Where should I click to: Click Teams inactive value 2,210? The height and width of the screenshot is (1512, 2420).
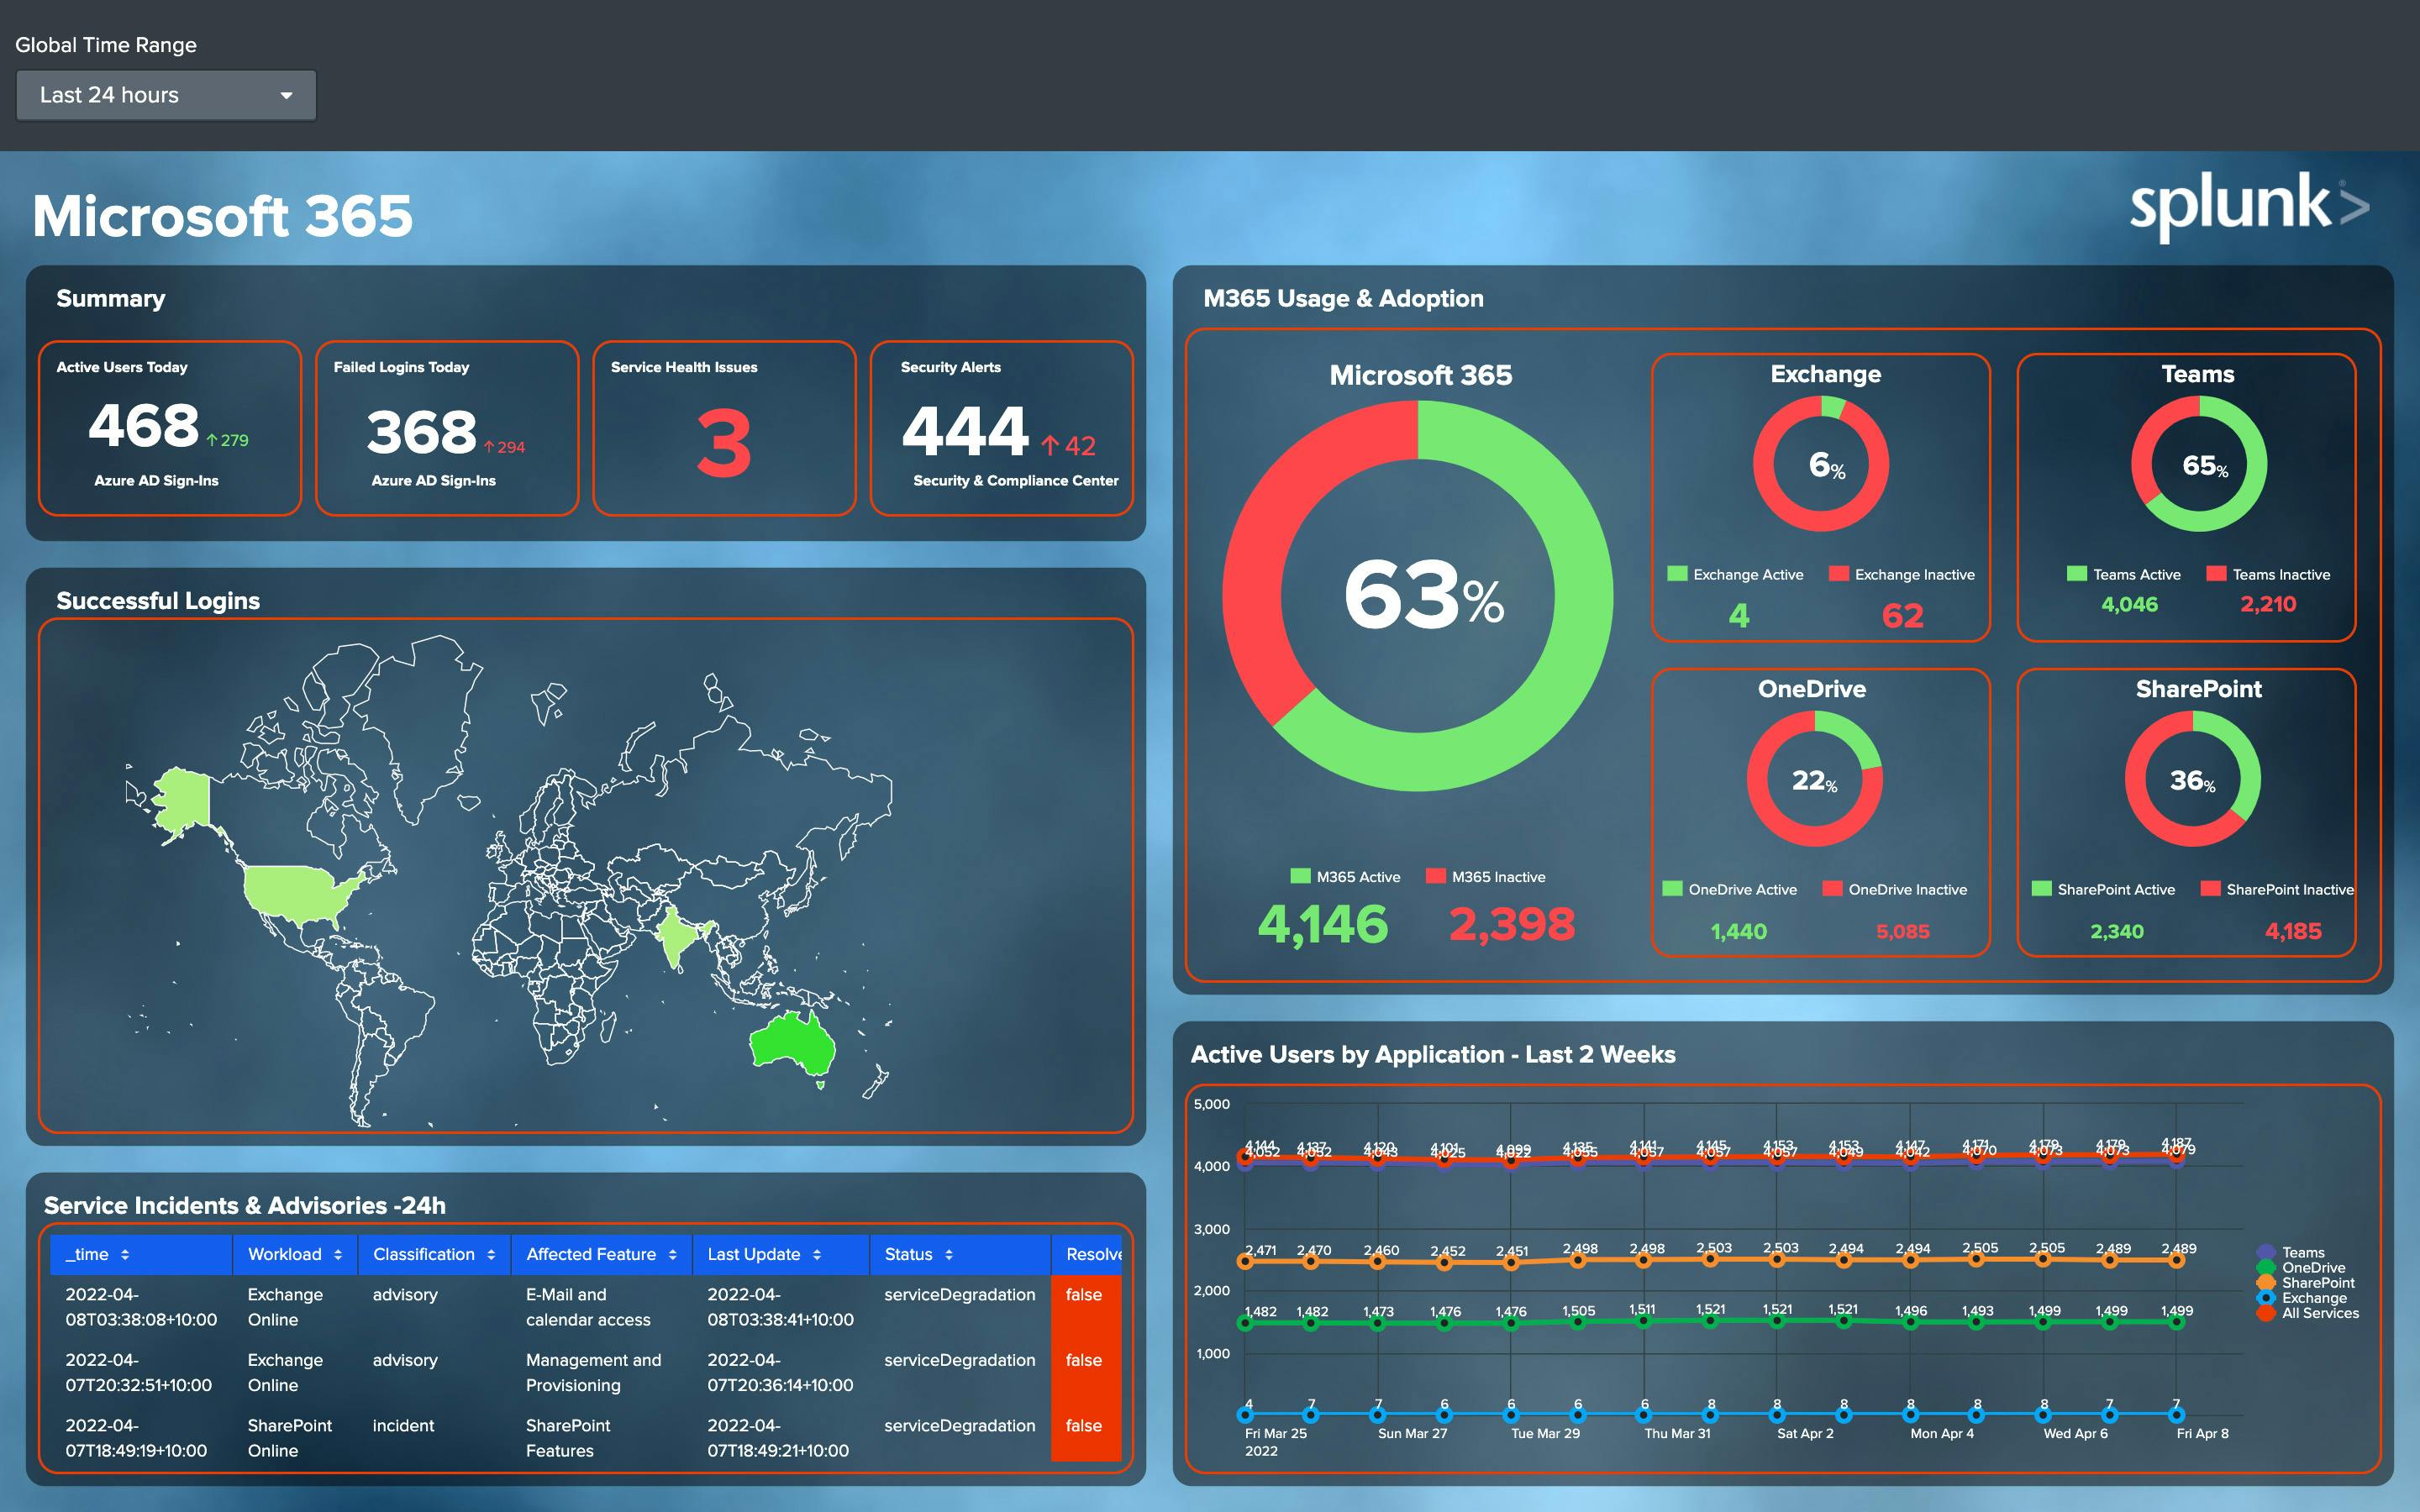2268,604
